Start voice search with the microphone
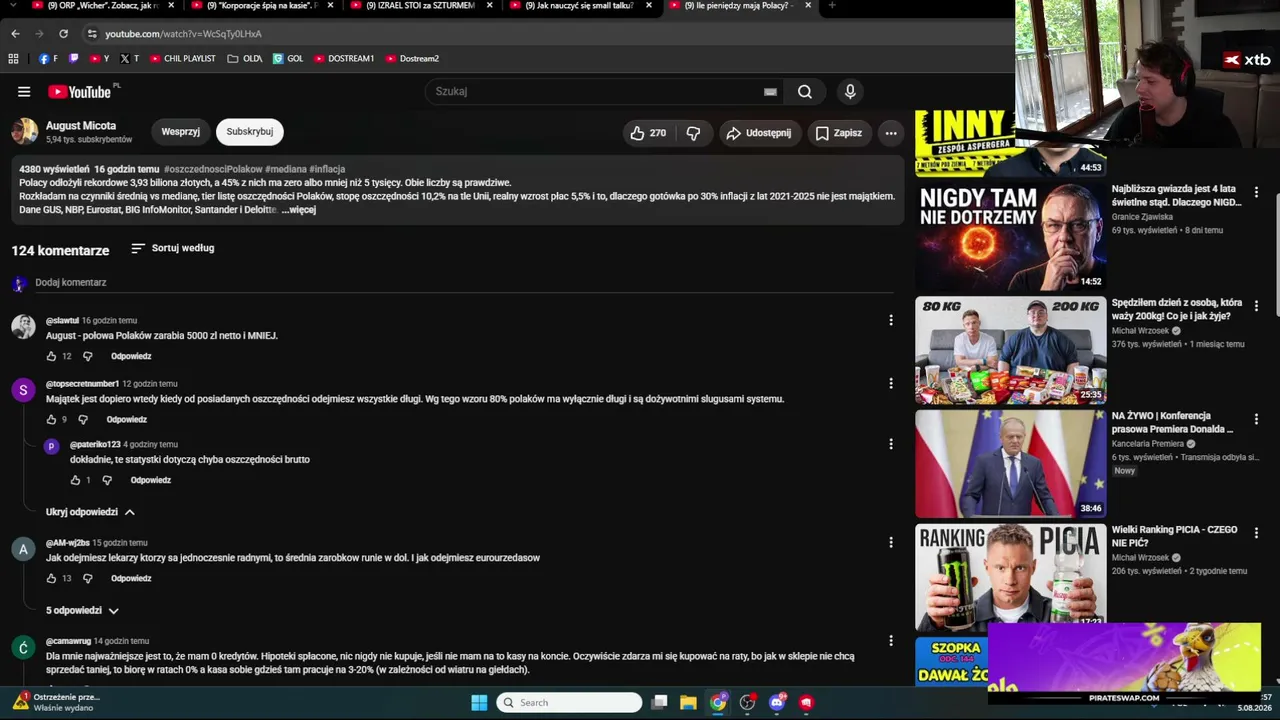 tap(850, 92)
